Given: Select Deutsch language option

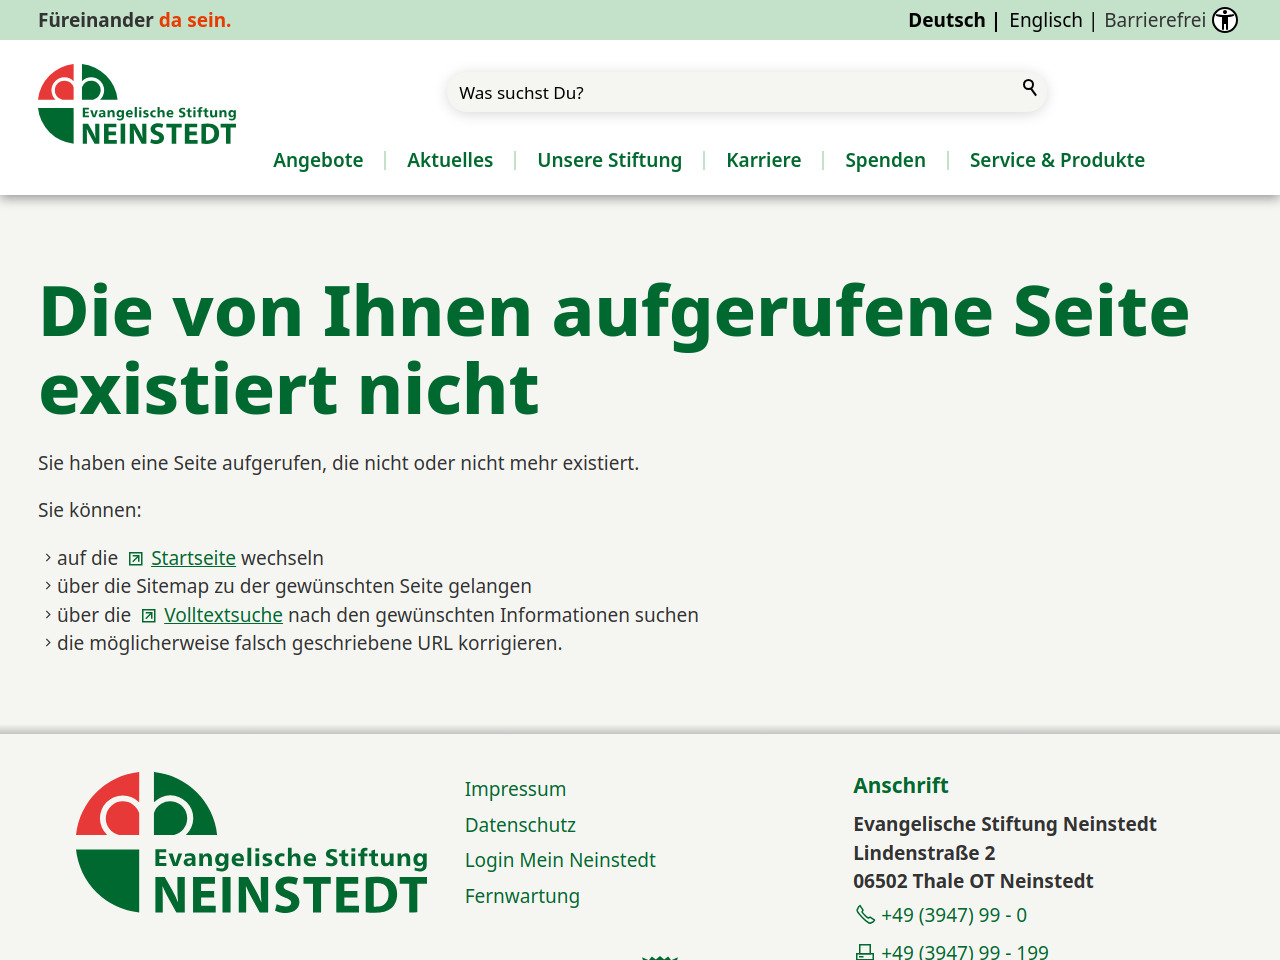Looking at the screenshot, I should pos(946,20).
